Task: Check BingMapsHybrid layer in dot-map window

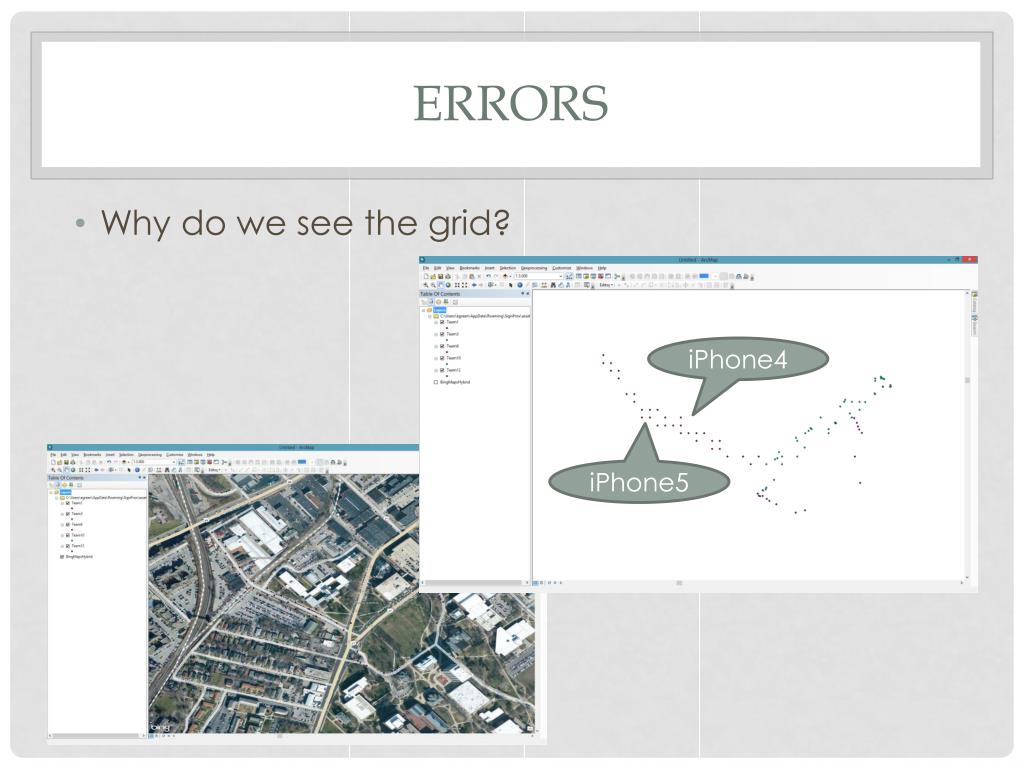Action: coord(436,382)
